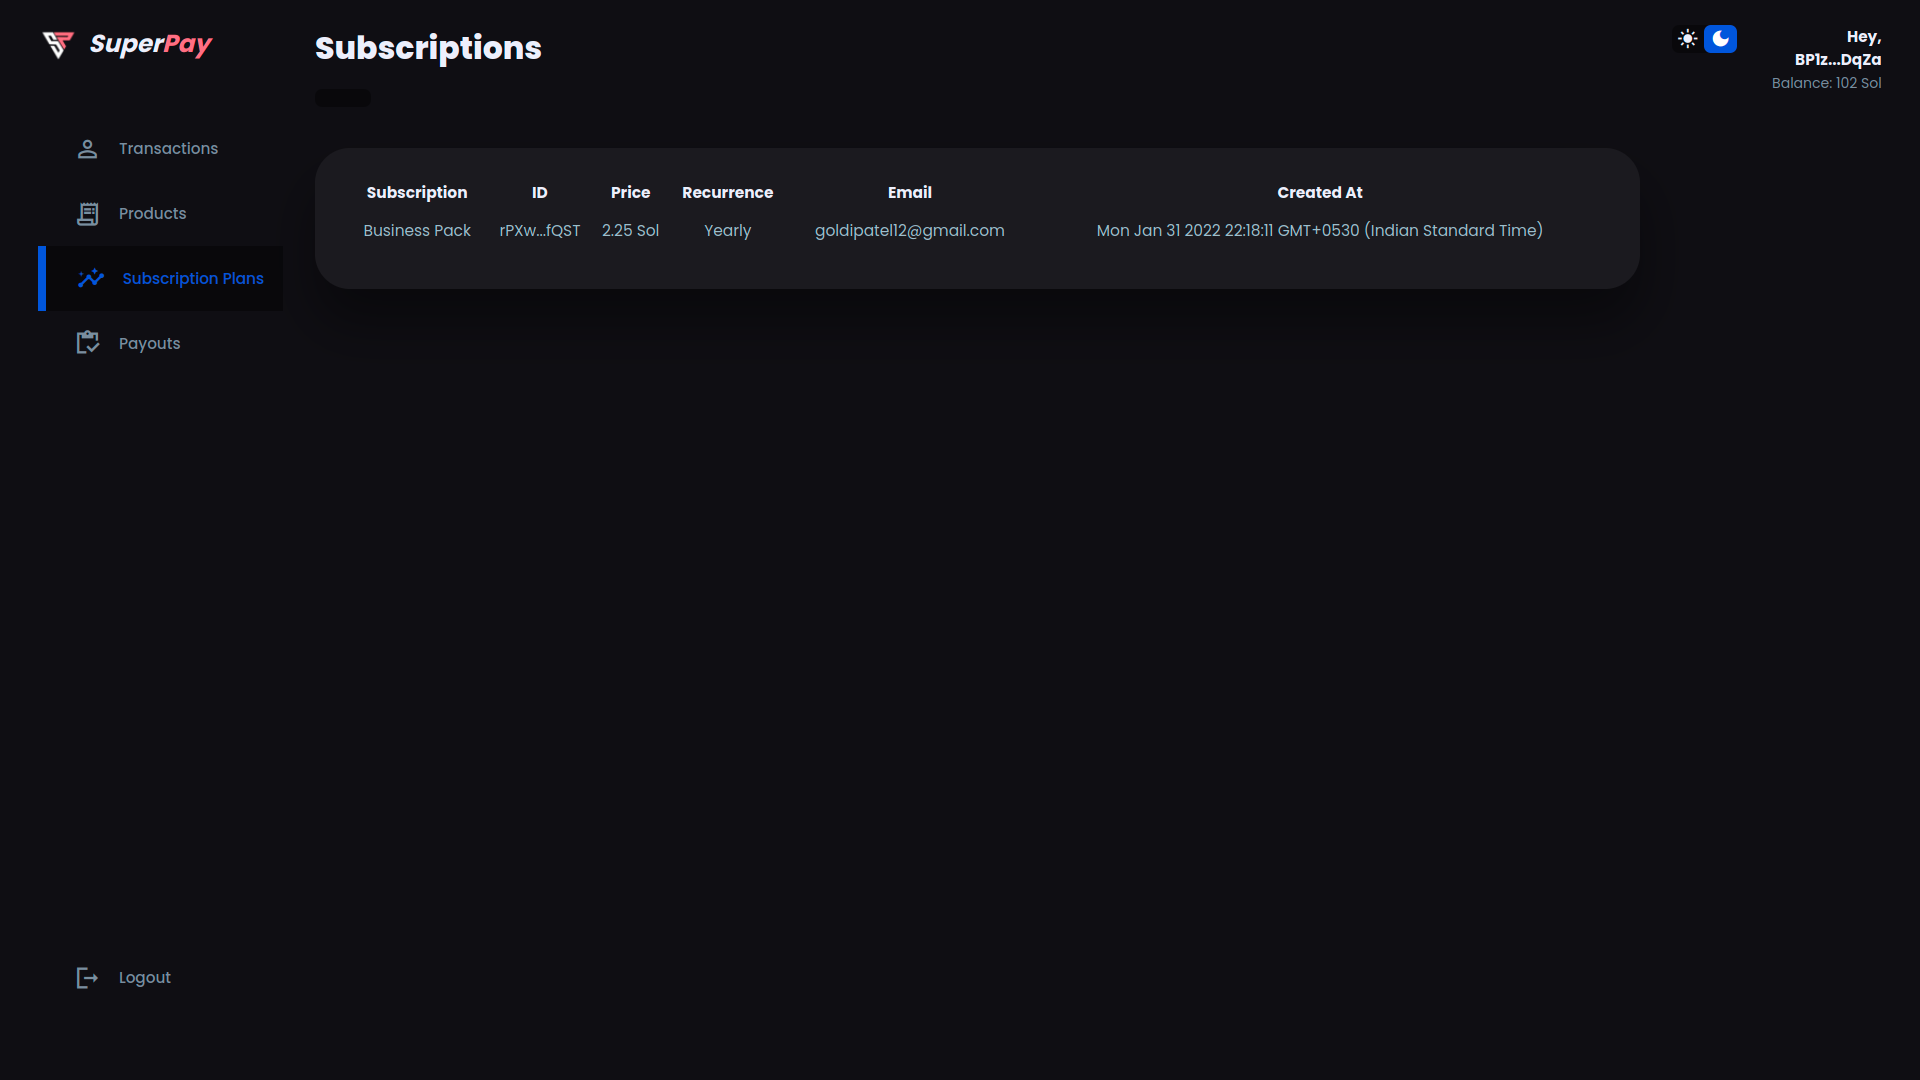Click the Price column header

tap(631, 193)
